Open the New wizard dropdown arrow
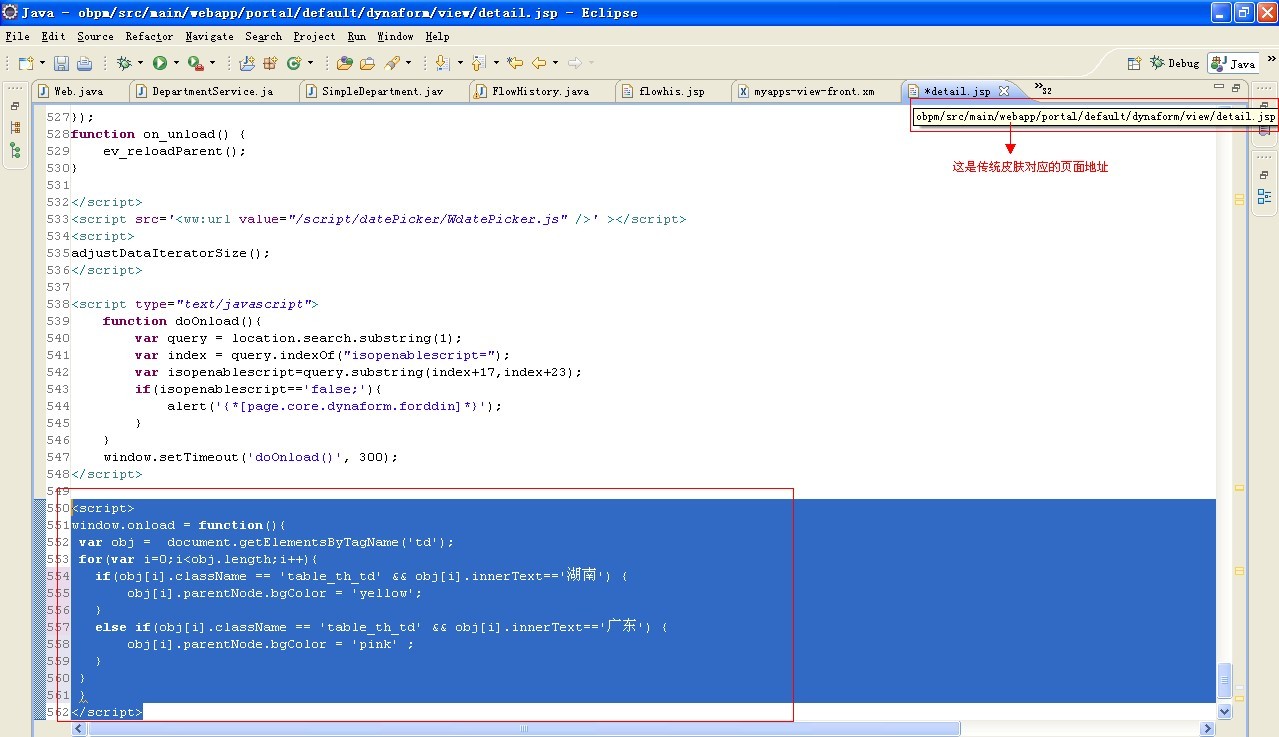 click(41, 63)
